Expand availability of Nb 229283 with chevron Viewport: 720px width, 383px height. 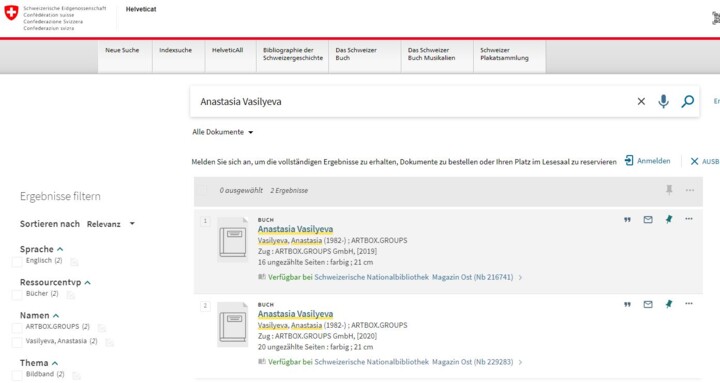pyautogui.click(x=520, y=362)
